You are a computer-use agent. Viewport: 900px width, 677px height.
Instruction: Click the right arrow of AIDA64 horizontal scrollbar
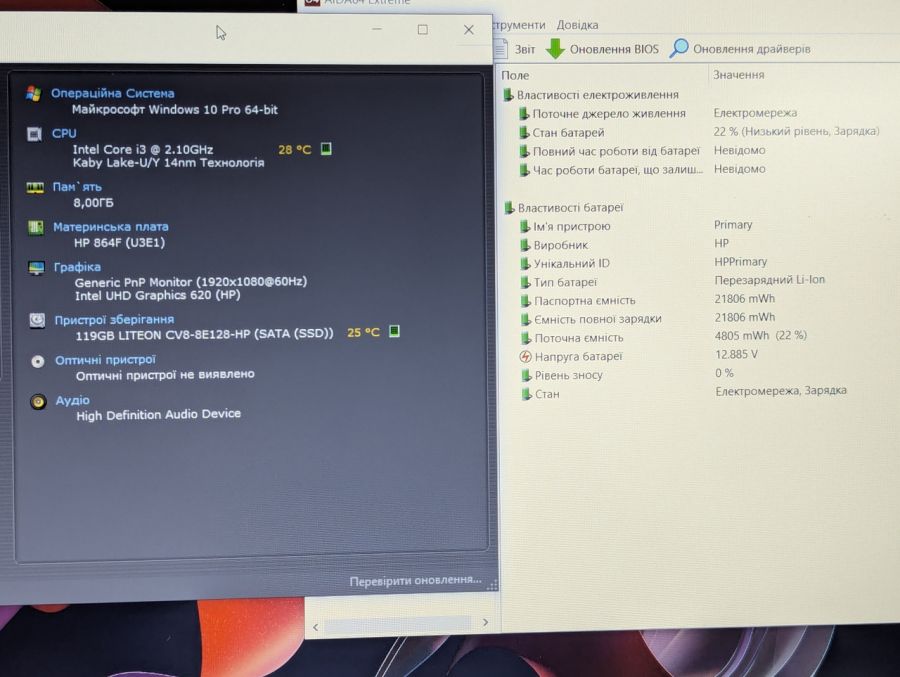[x=486, y=622]
